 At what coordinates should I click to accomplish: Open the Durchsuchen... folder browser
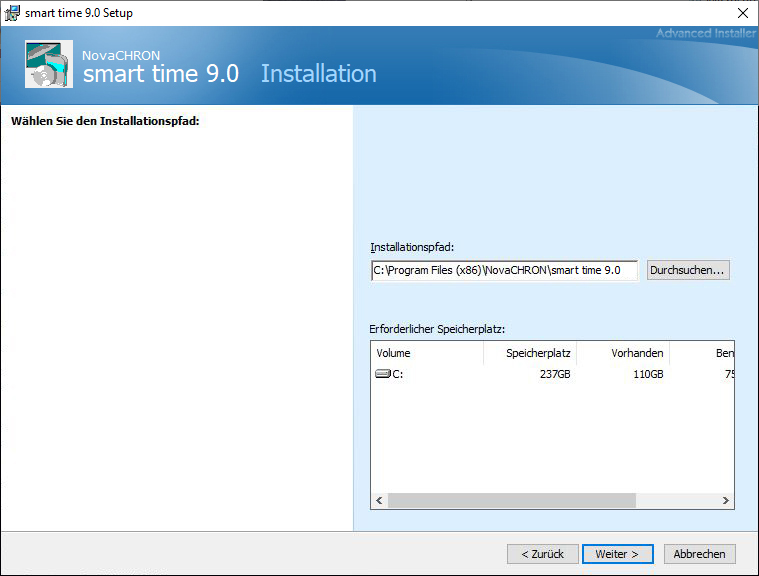pyautogui.click(x=688, y=270)
